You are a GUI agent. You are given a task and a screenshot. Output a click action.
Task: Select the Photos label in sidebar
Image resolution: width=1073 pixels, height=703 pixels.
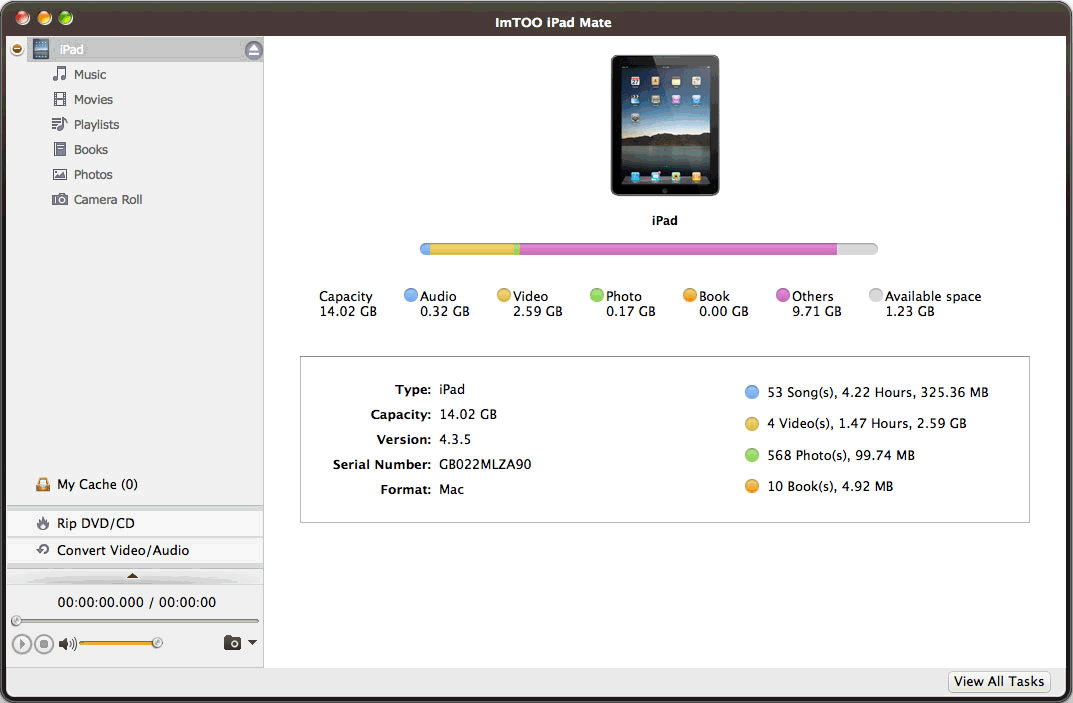tap(93, 175)
